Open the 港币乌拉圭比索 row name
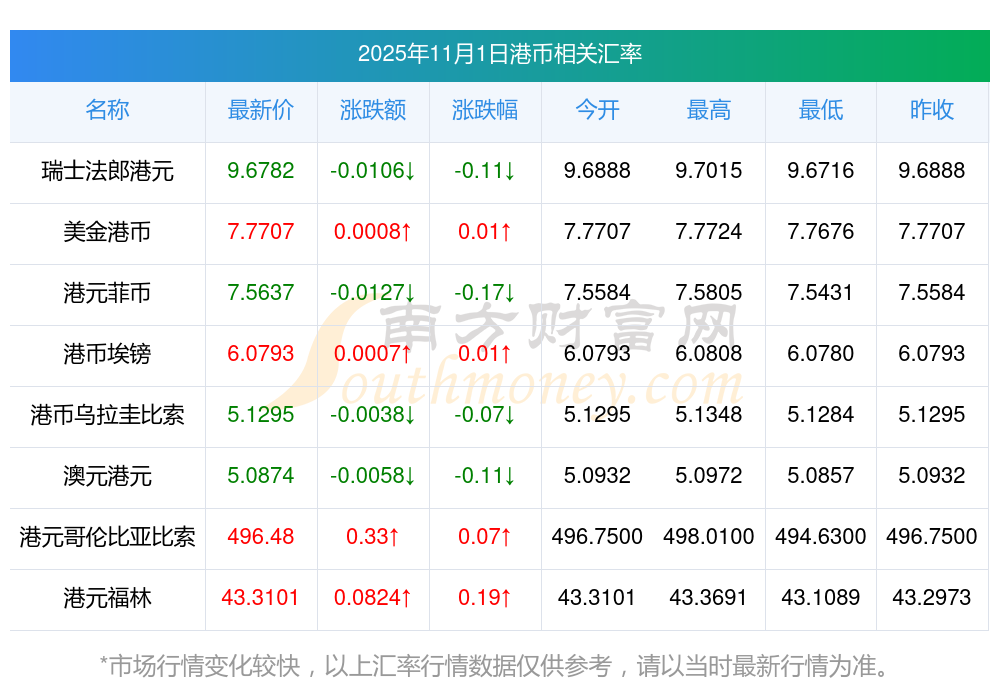 (107, 415)
